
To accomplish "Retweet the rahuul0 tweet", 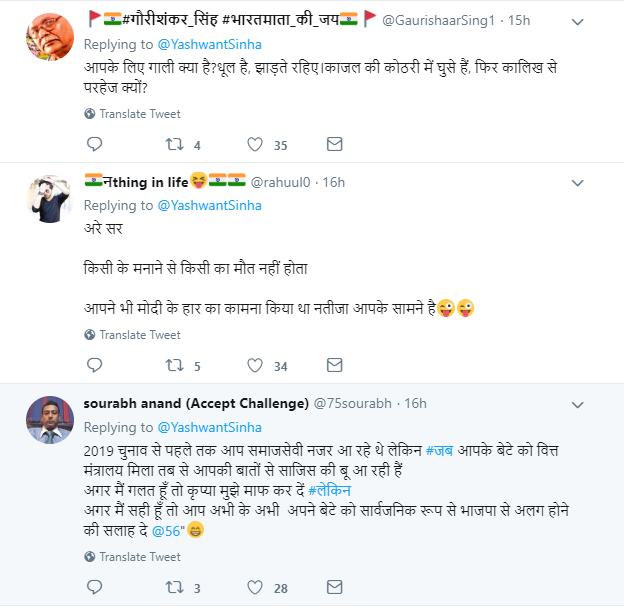I will click(x=174, y=366).
